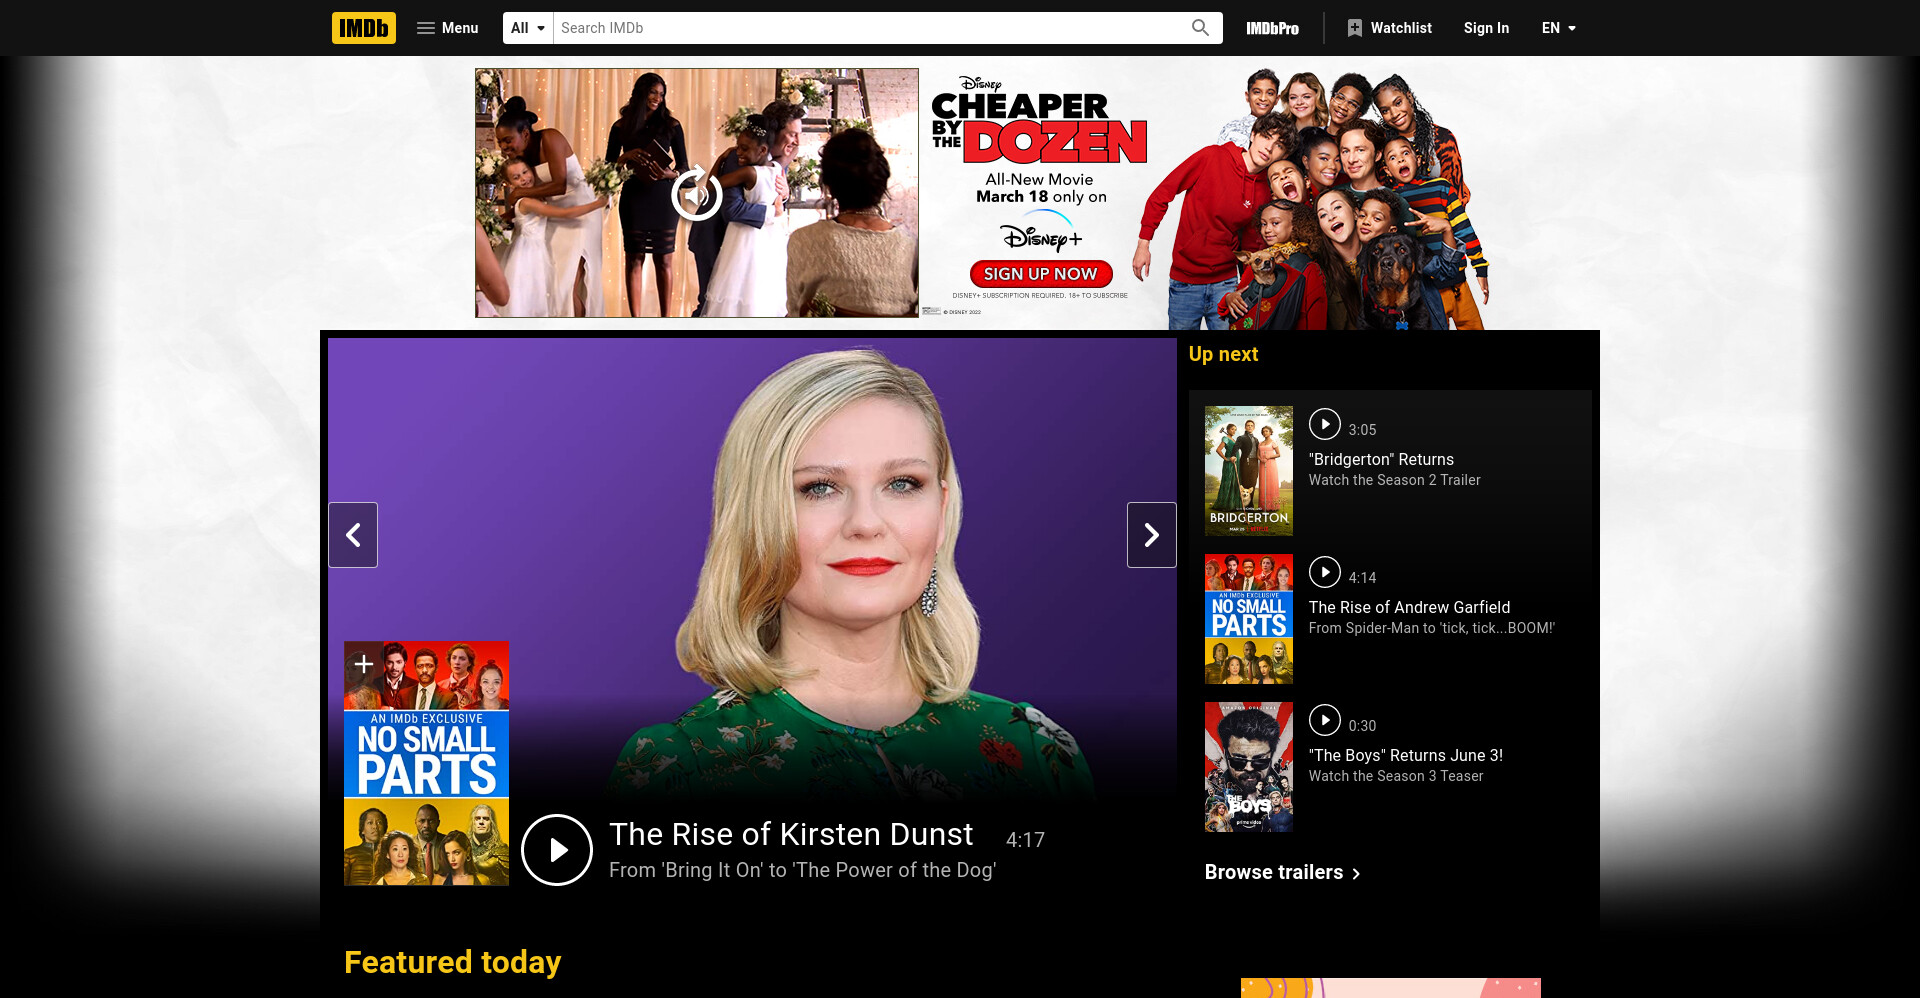
Task: Play The Rise of Kirsten Dunst video
Action: (x=557, y=850)
